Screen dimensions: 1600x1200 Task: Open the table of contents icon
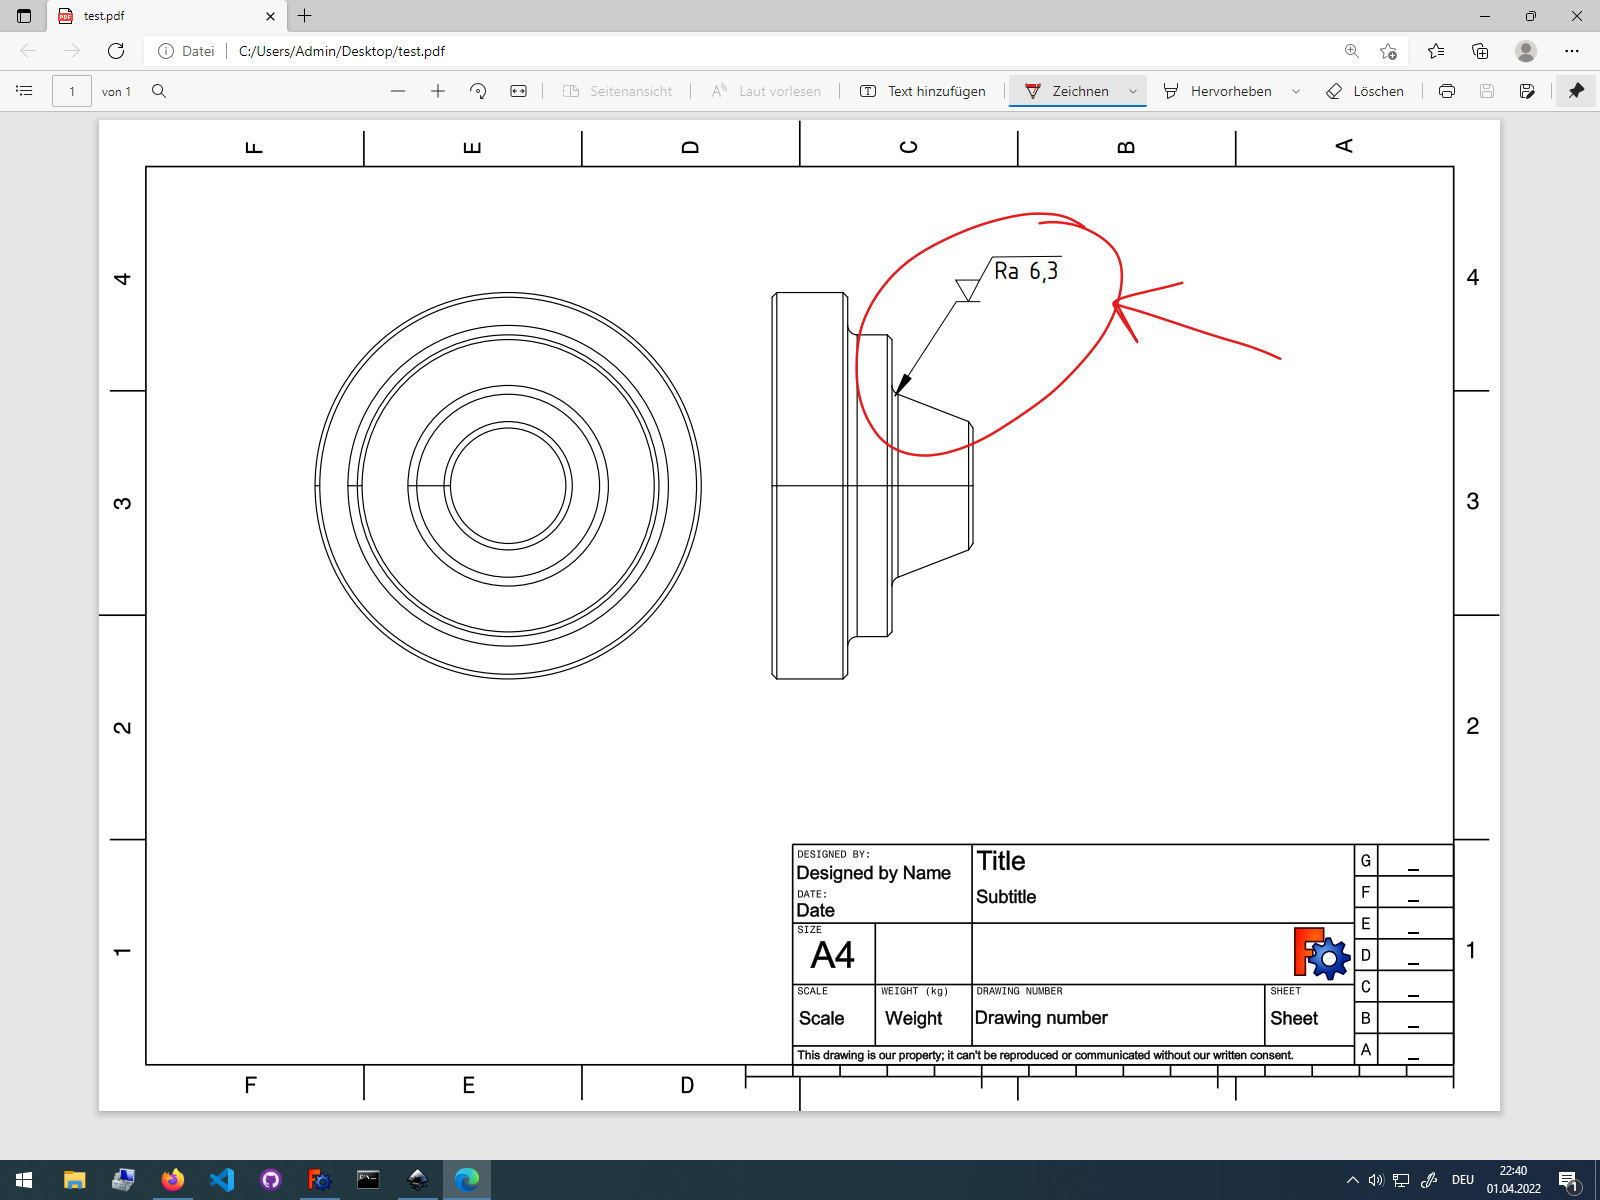24,91
